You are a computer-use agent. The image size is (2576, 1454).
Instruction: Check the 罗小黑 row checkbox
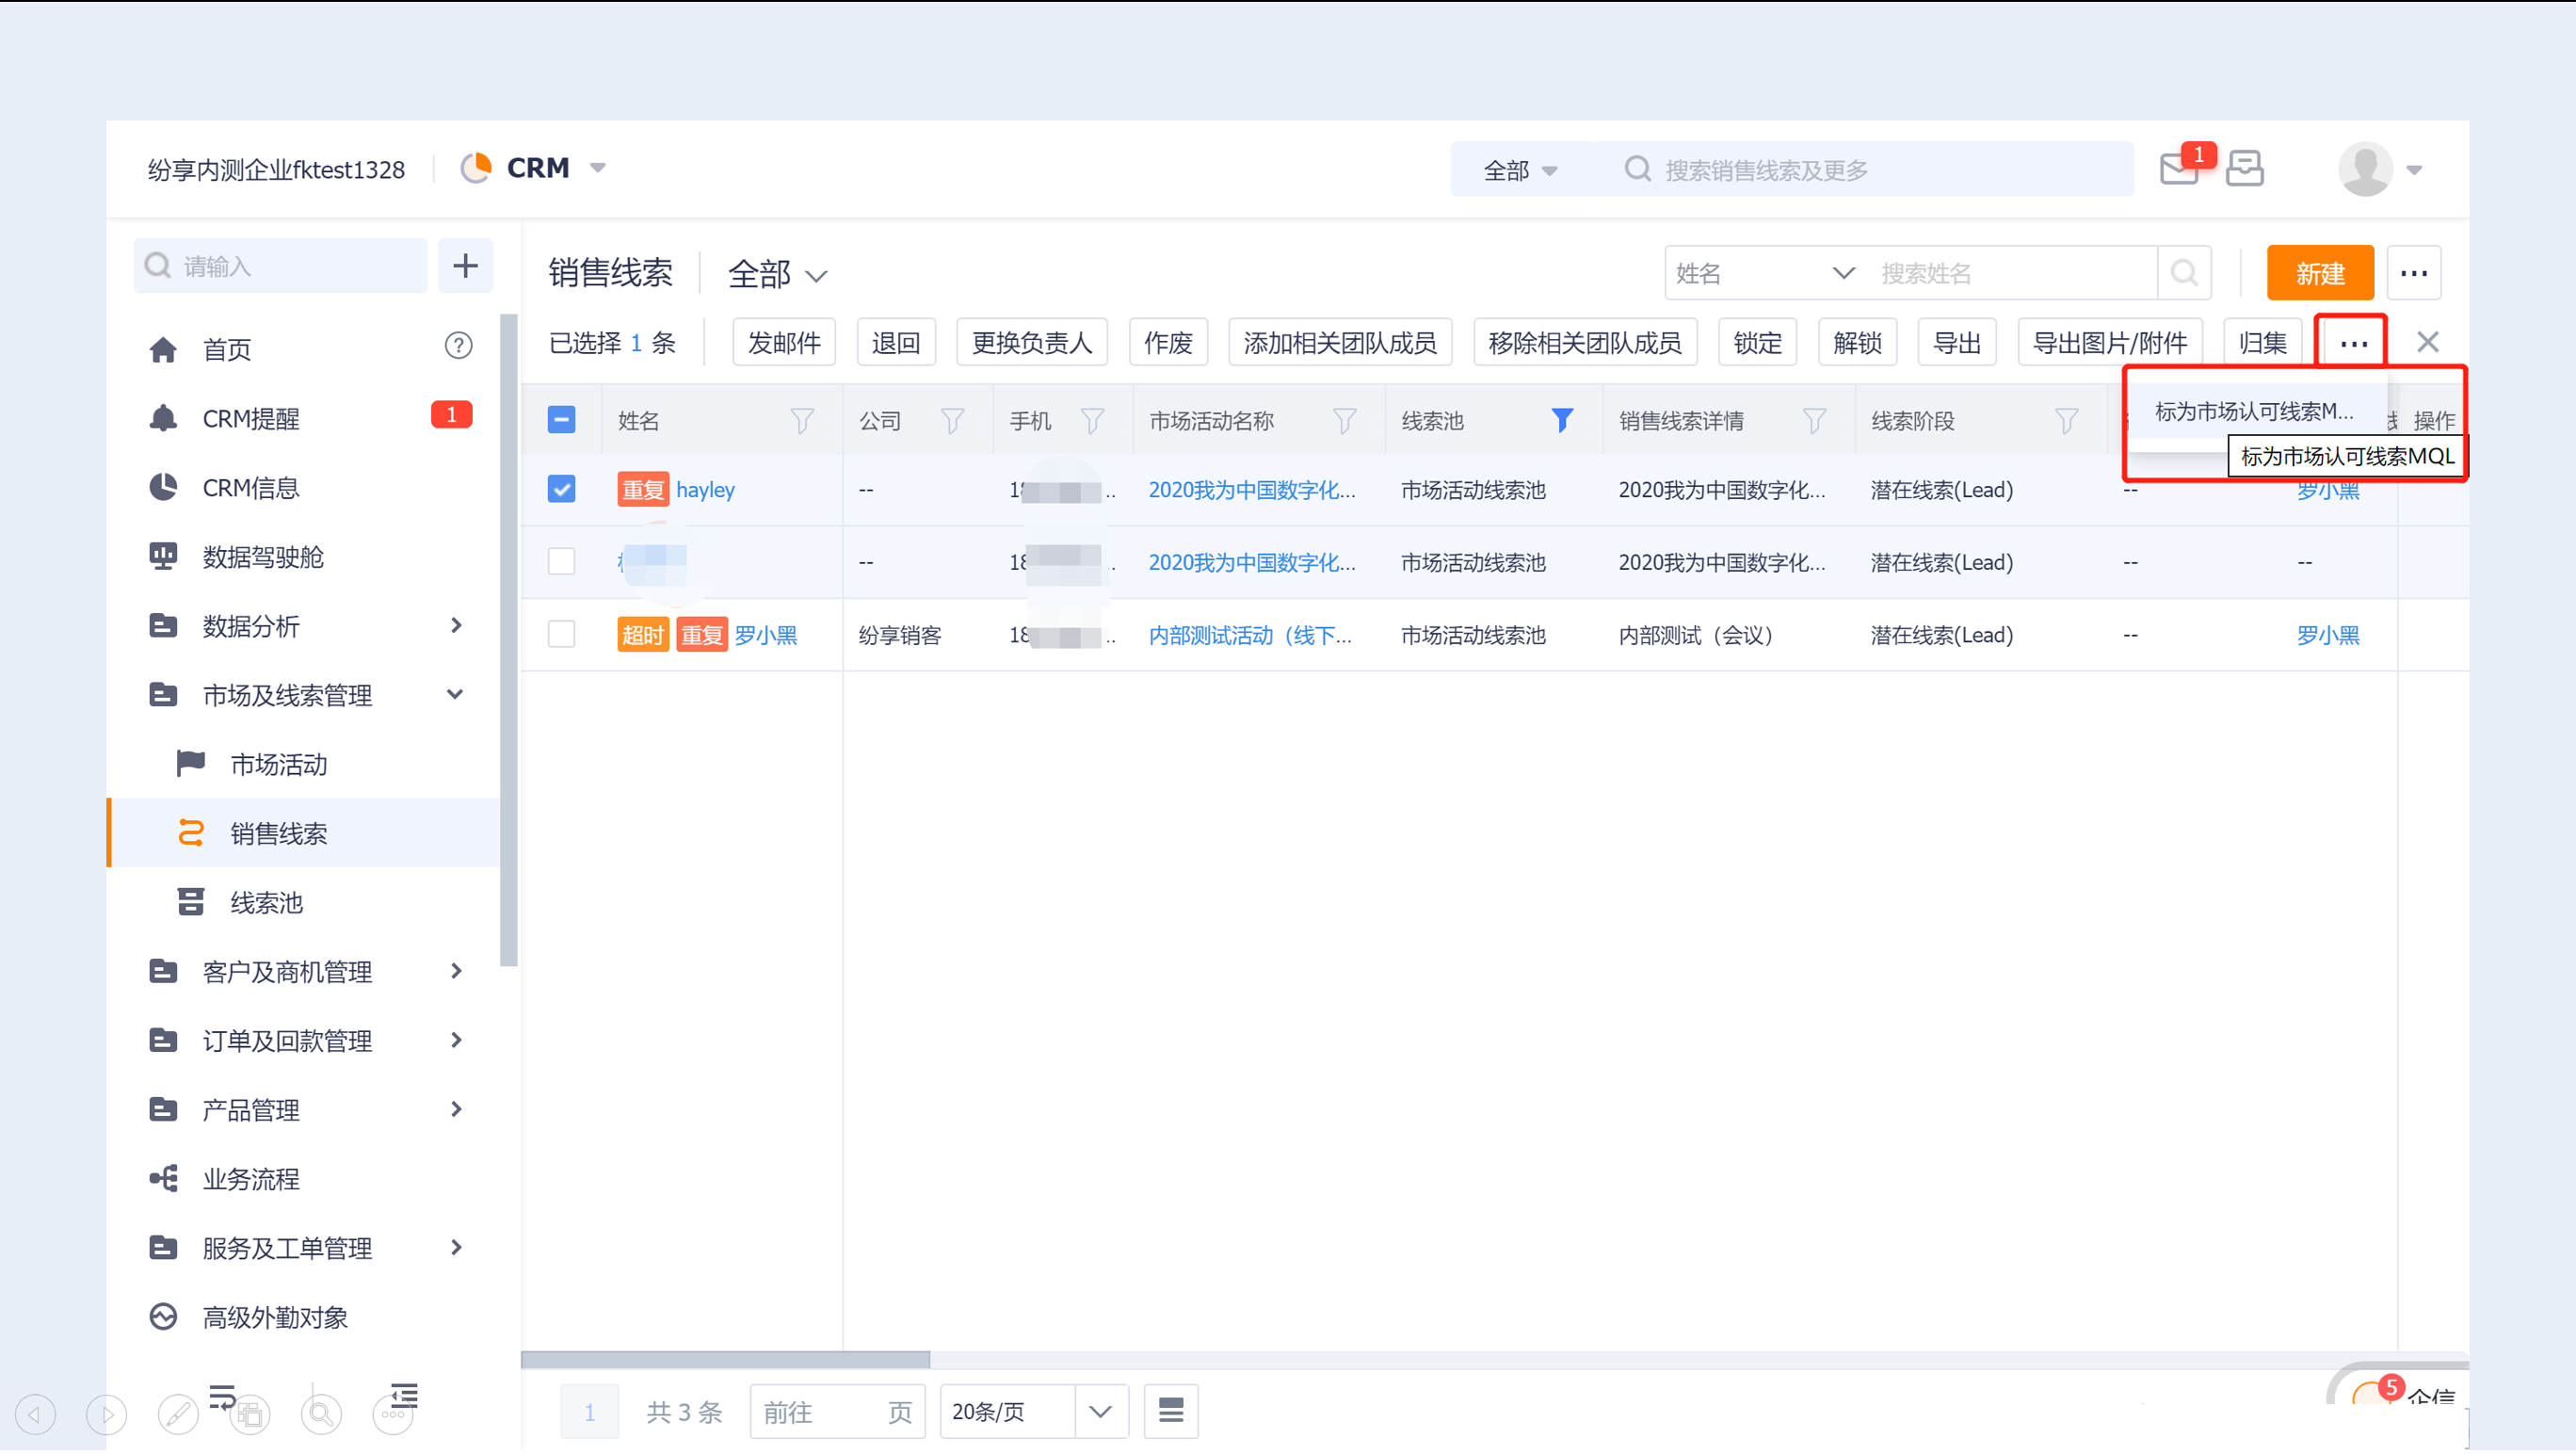(561, 636)
